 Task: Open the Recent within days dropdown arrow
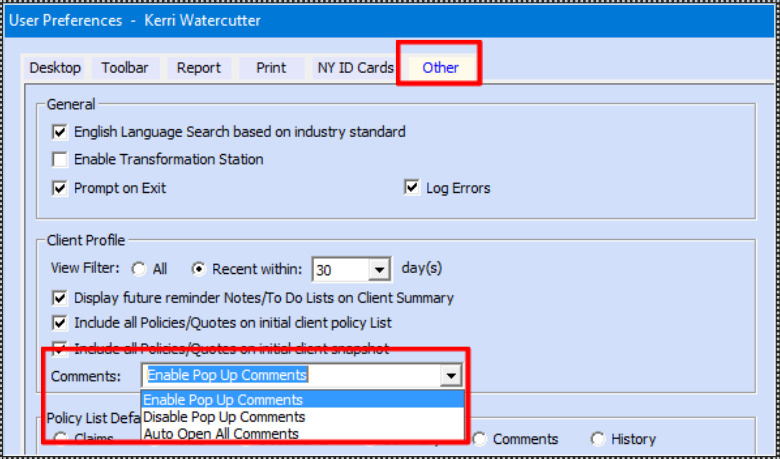pyautogui.click(x=380, y=270)
